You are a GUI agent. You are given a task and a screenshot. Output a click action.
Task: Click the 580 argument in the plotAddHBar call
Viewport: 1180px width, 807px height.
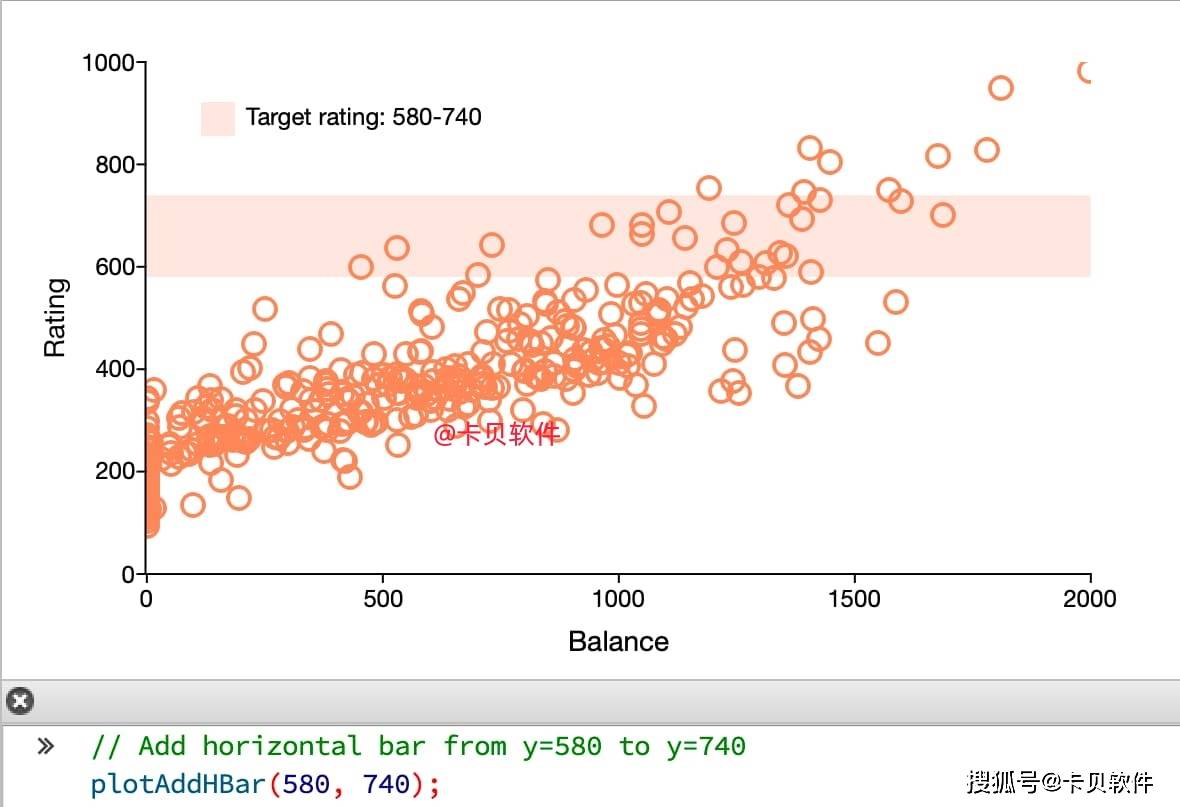[306, 783]
